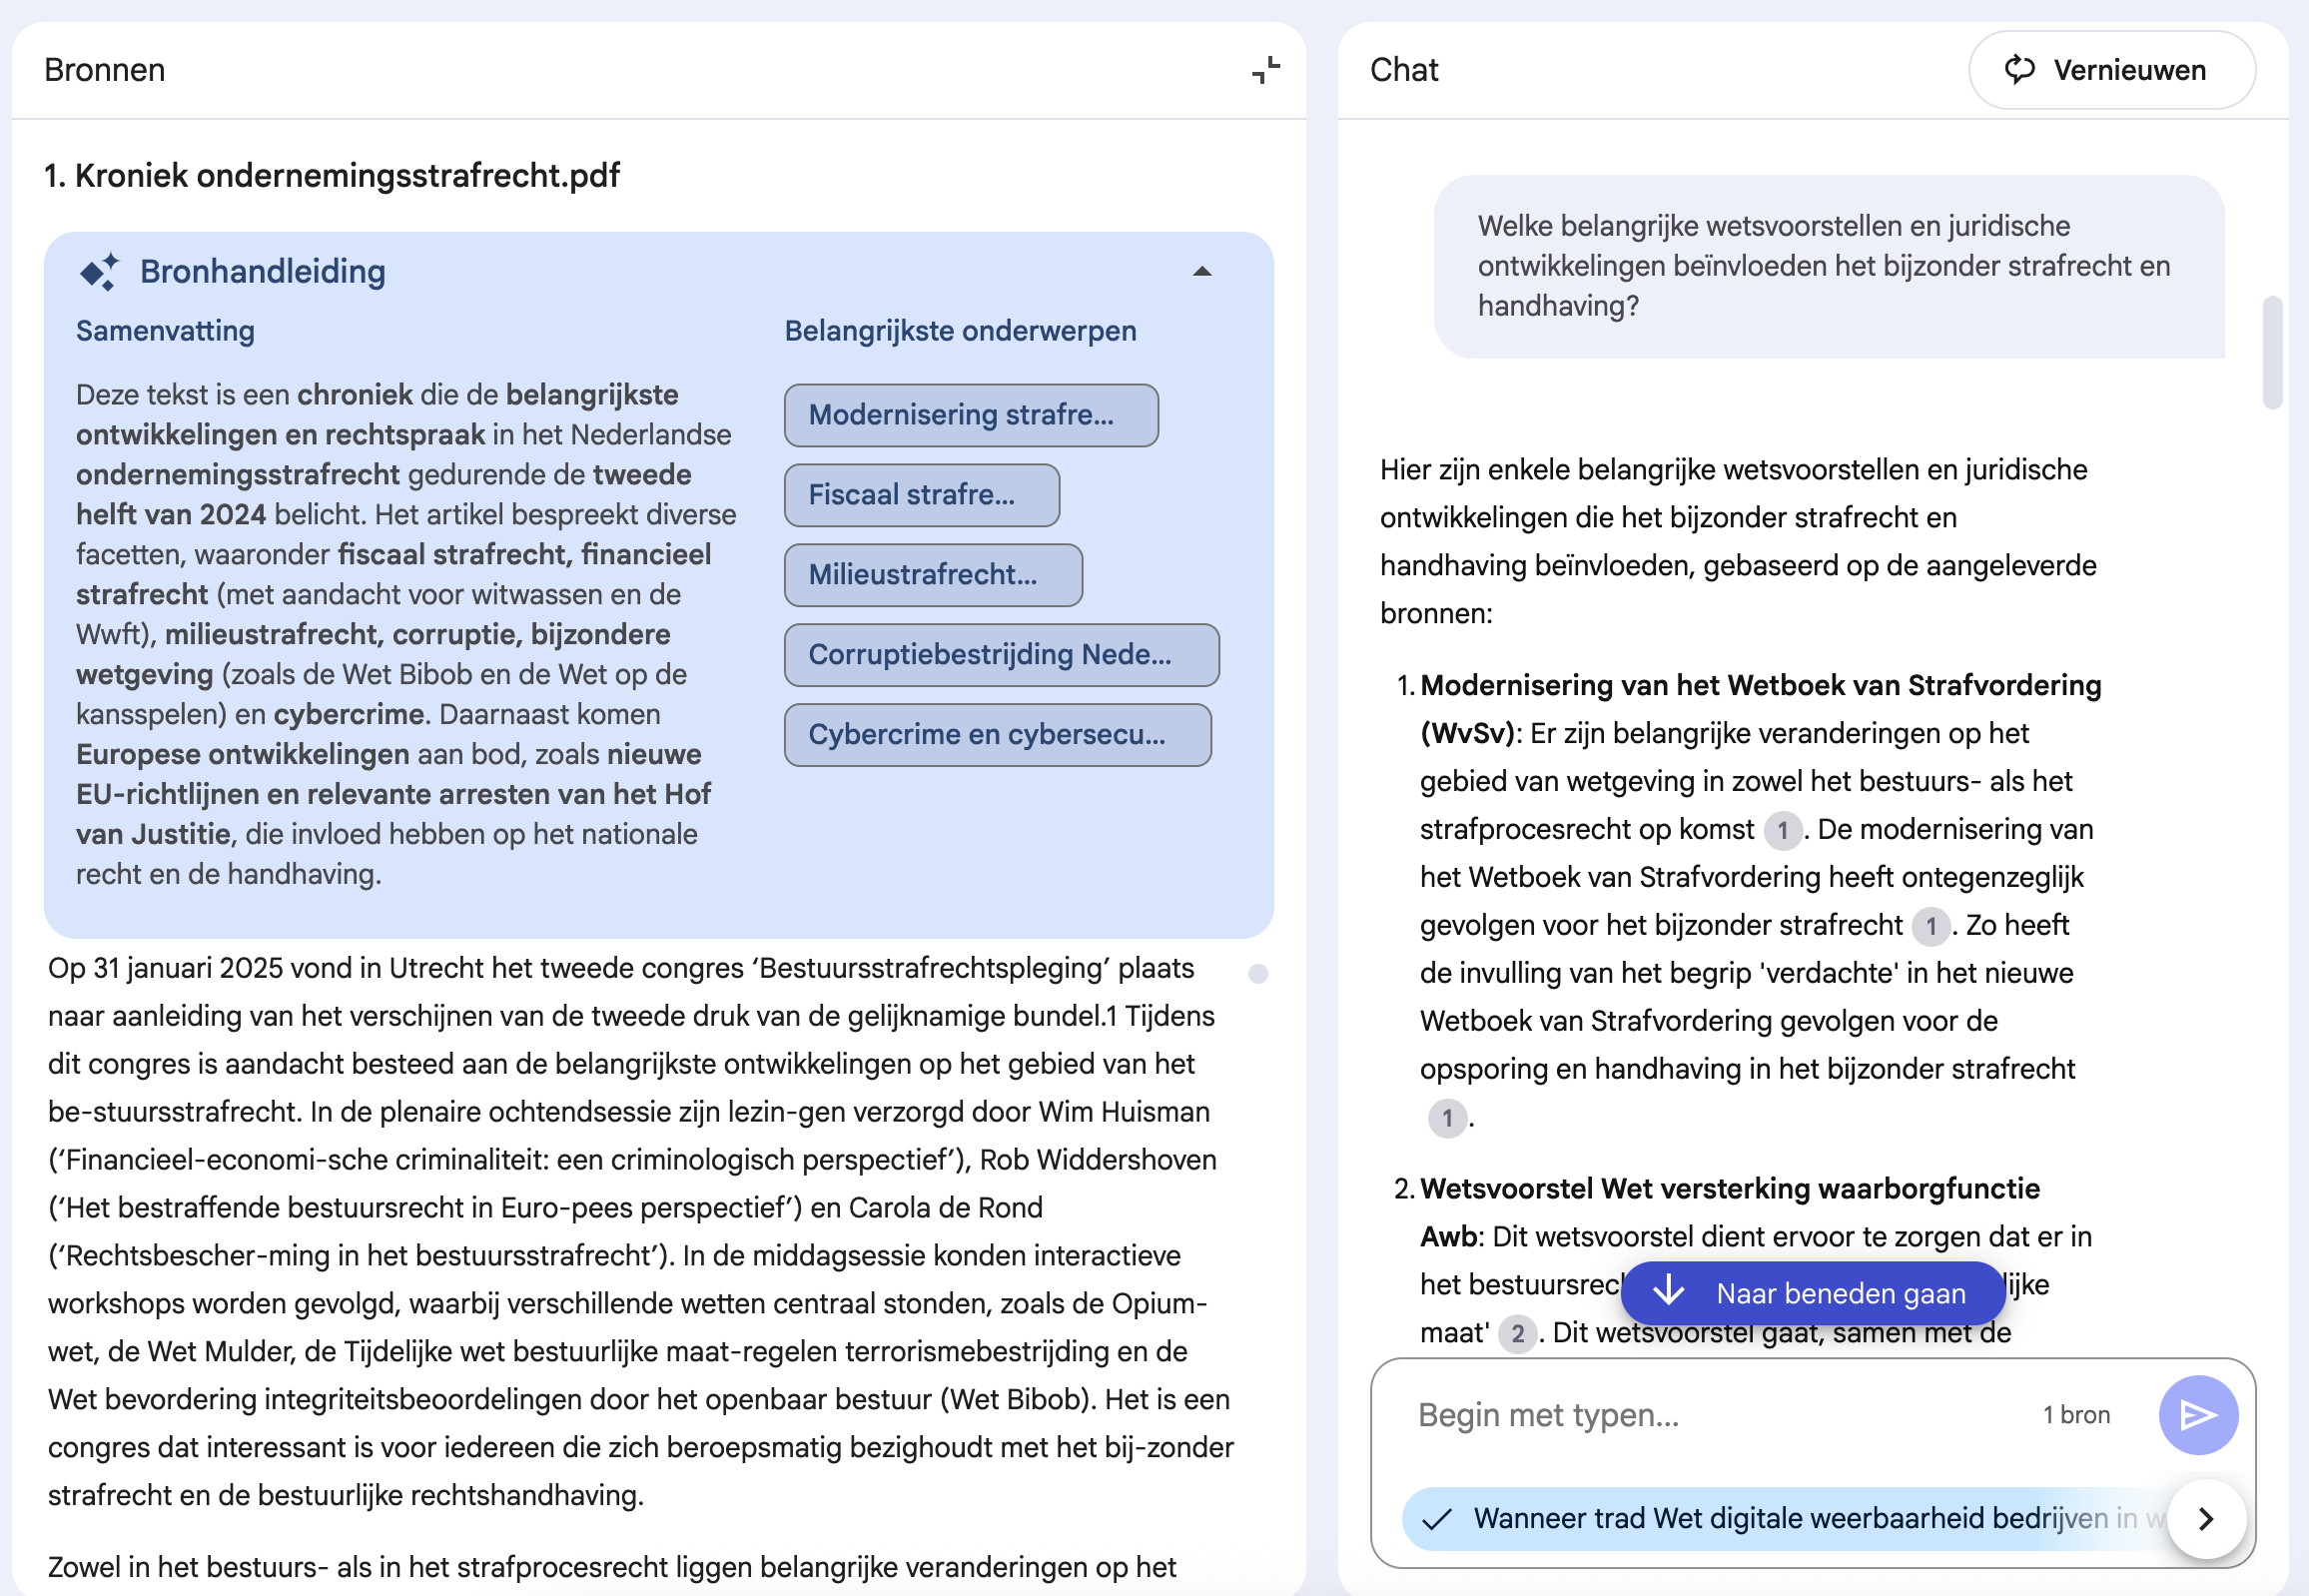Screen dimensions: 2309x1596
Task: Click the refresh arrows icon inside Vernieuwen
Action: 2020,70
